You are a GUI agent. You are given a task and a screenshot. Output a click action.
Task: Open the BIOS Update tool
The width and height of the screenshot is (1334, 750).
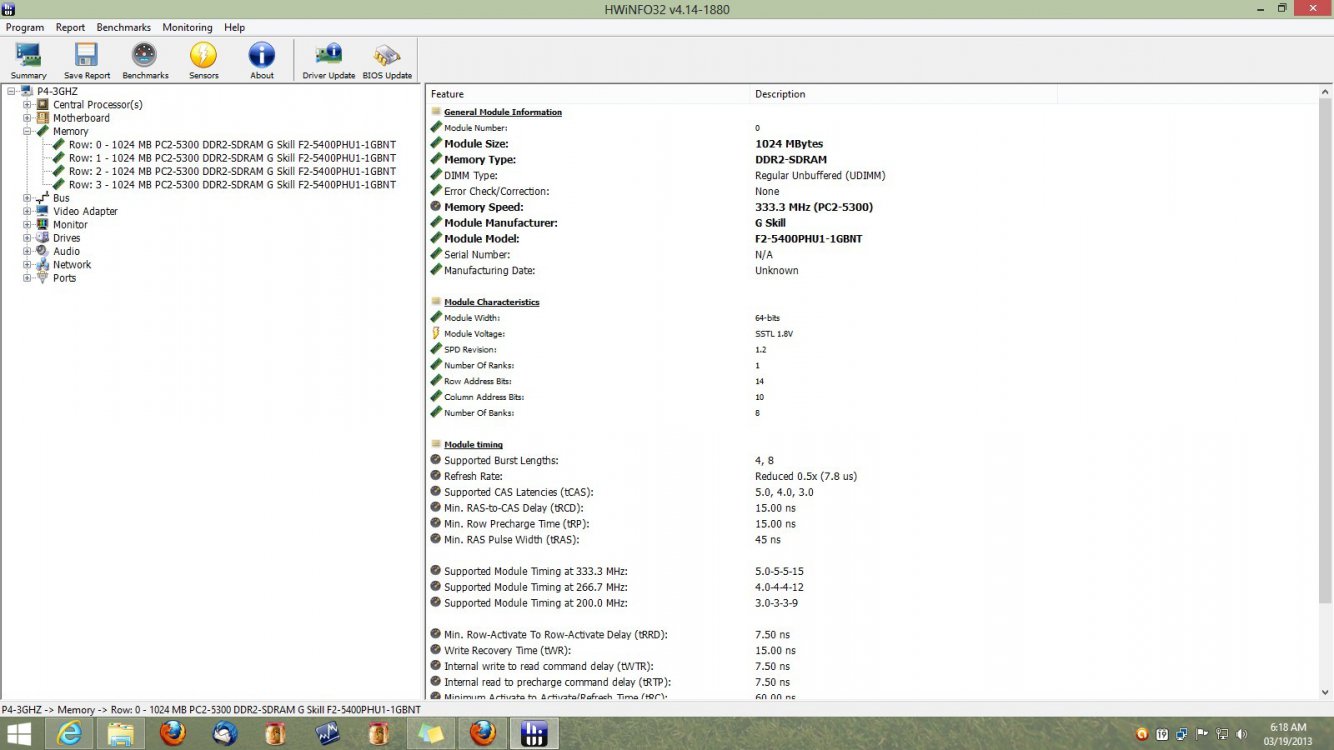pos(387,61)
